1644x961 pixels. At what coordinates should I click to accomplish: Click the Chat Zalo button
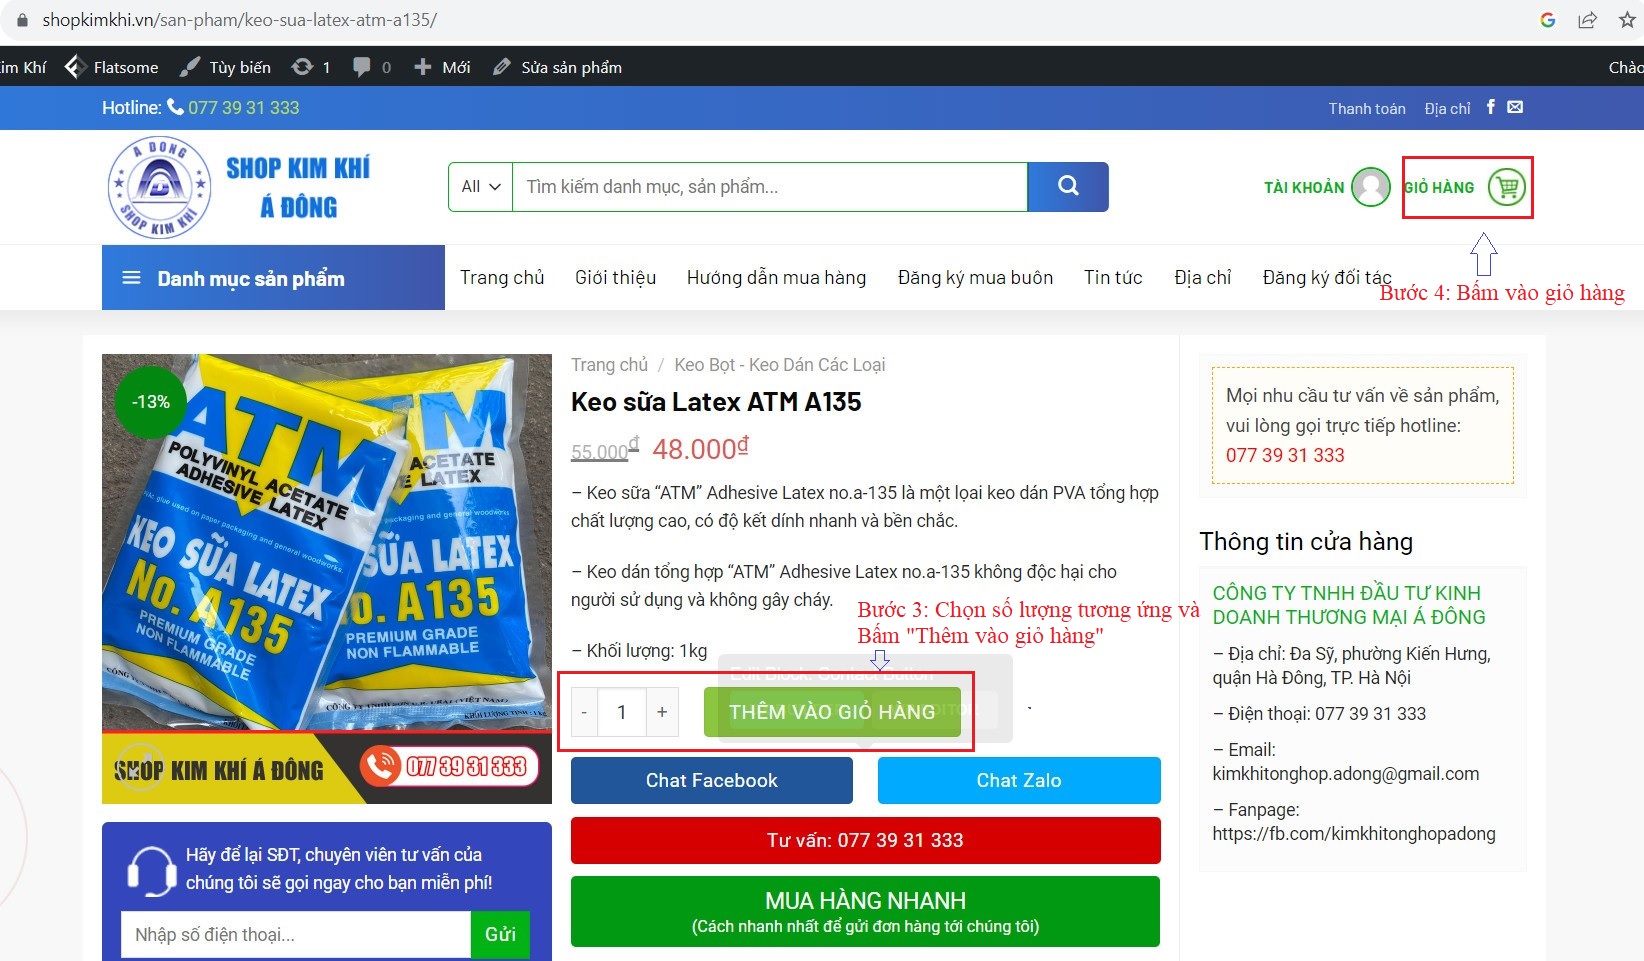click(x=1019, y=780)
